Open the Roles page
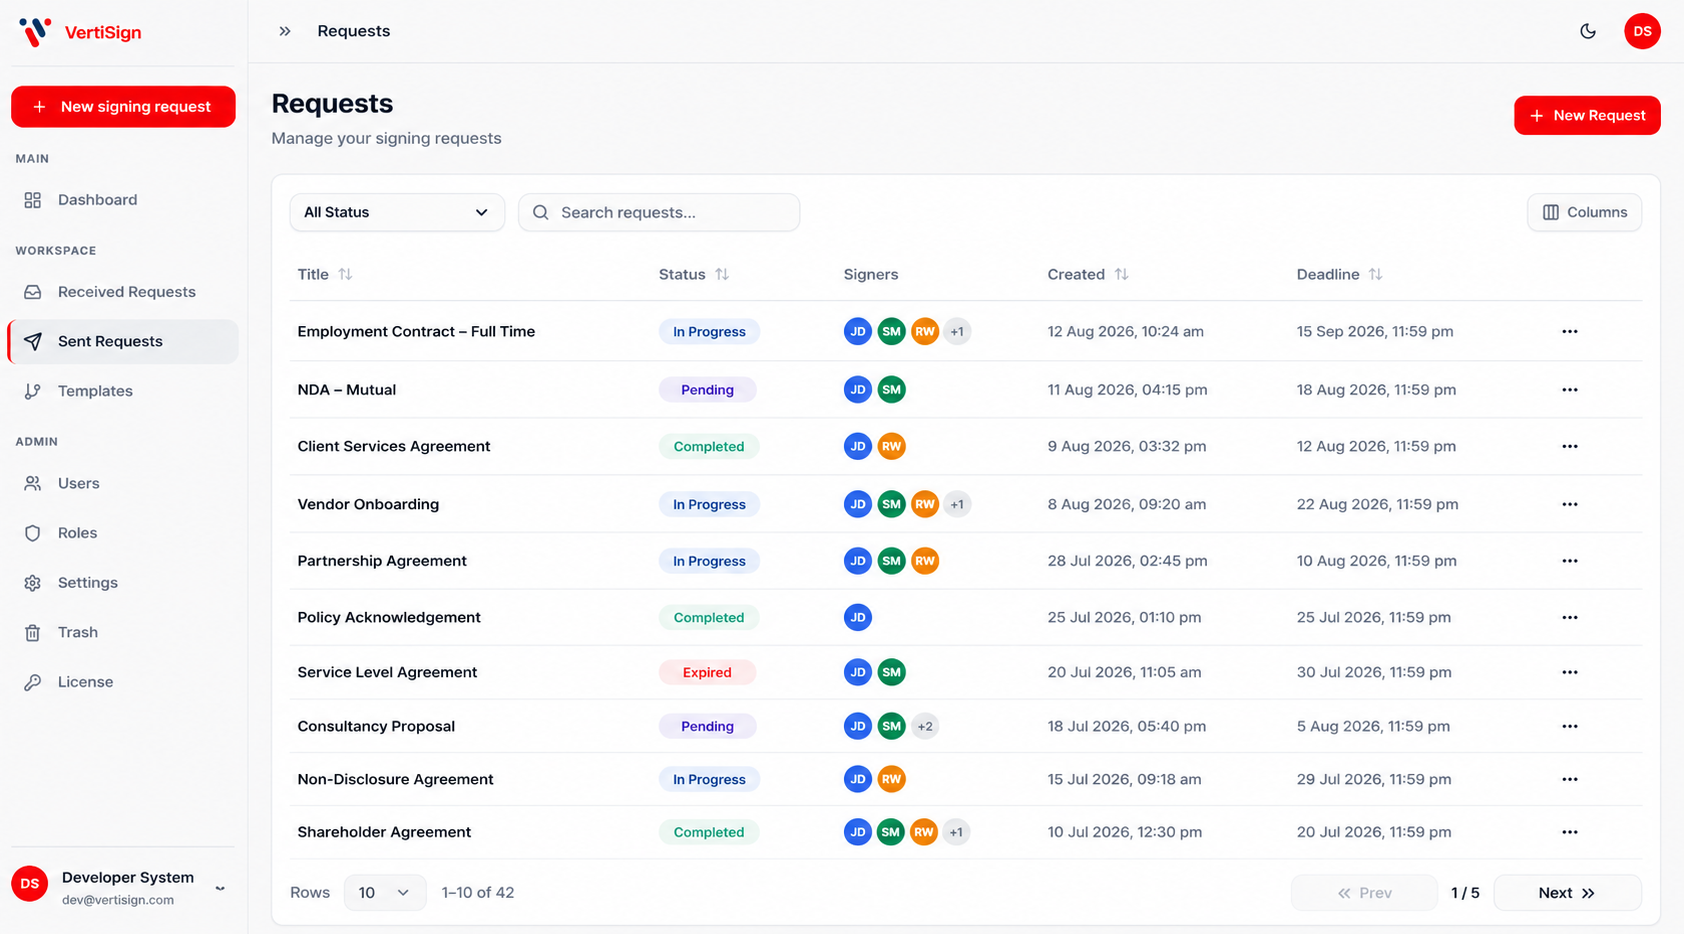Screen dimensions: 1684x934 123,533
